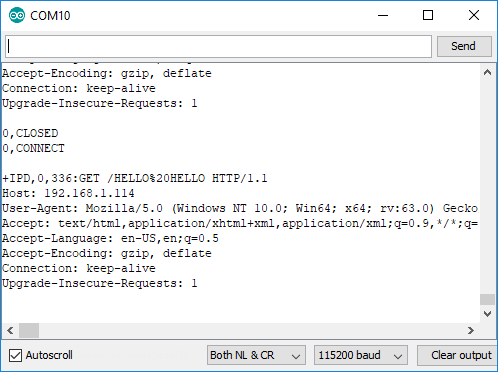
Task: Click the +IPD GET /HELLO%20HELLO output line
Action: (135, 178)
